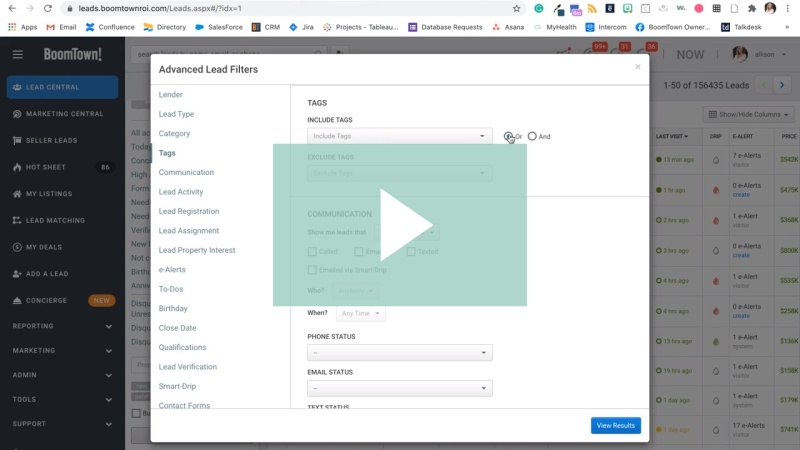Open the hamburger menu beside BoomTown logo
This screenshot has height=450, width=800.
[x=18, y=55]
